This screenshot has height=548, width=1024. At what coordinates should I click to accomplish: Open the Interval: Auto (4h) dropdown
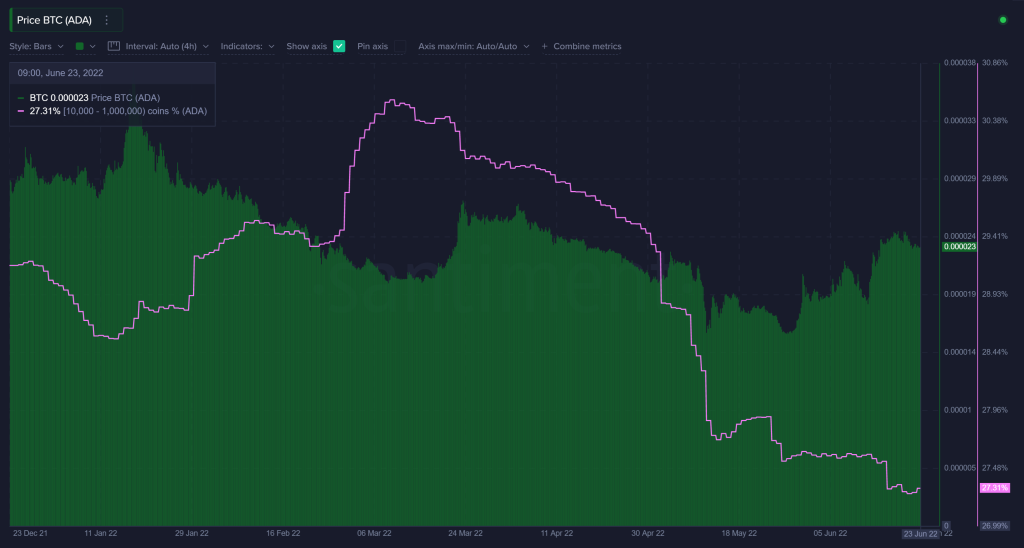[x=166, y=46]
